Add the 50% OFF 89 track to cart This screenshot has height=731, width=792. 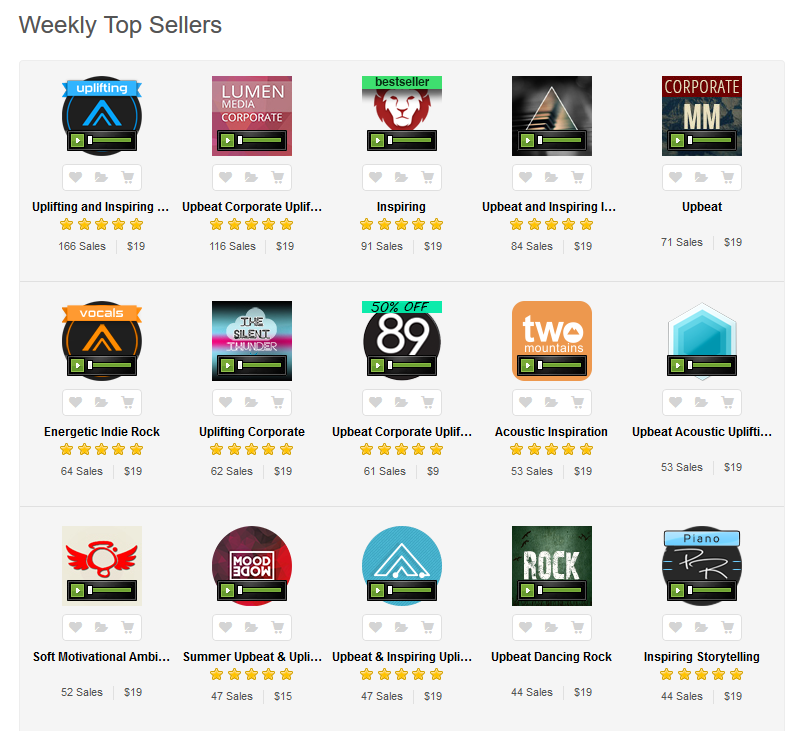427,402
